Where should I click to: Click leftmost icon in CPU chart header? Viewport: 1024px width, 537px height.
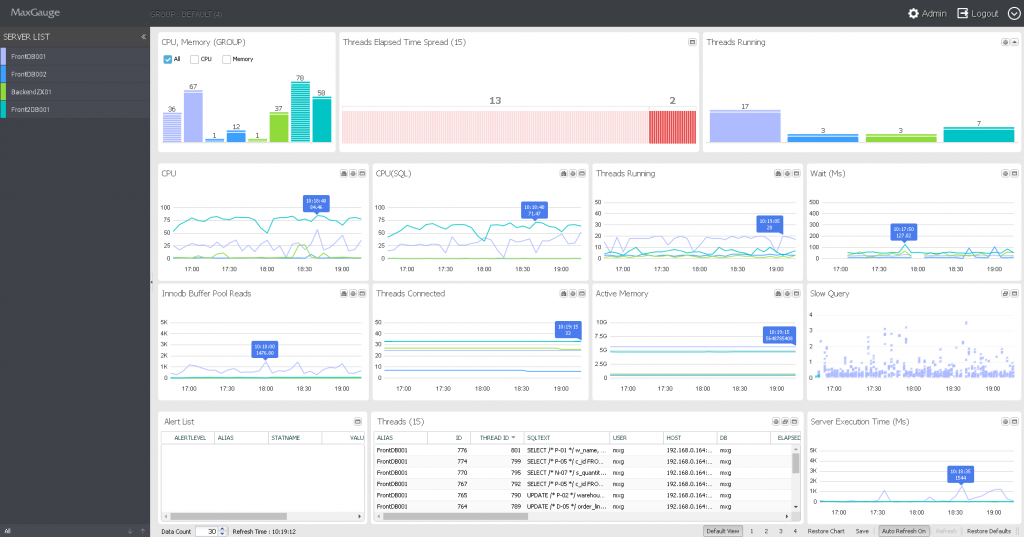(x=344, y=174)
